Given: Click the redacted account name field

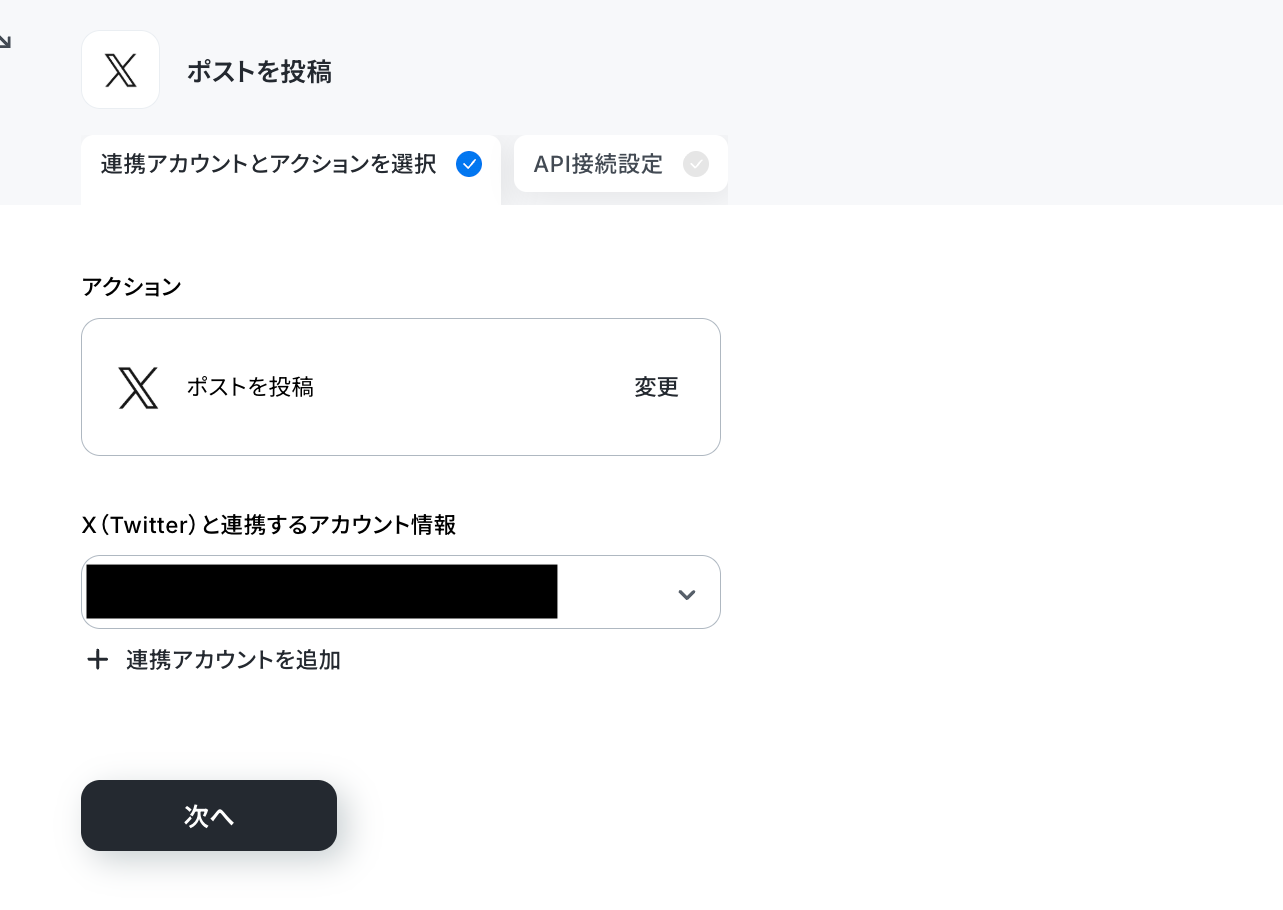Looking at the screenshot, I should 322,592.
